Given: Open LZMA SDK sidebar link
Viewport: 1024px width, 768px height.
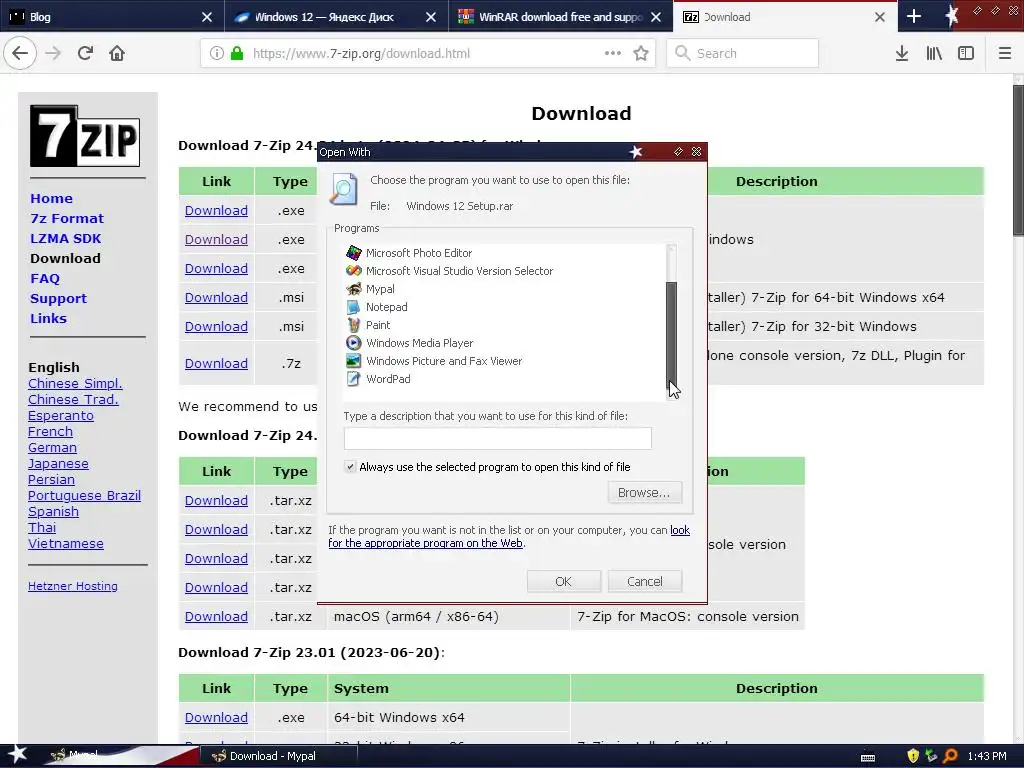Looking at the screenshot, I should click(x=65, y=238).
